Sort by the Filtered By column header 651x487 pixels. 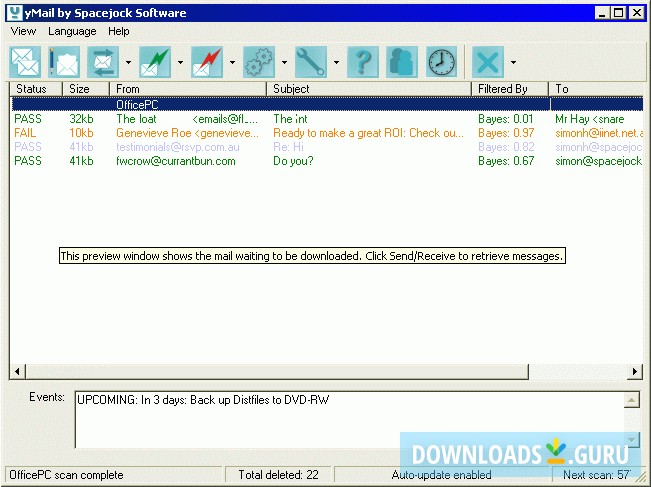pos(510,89)
